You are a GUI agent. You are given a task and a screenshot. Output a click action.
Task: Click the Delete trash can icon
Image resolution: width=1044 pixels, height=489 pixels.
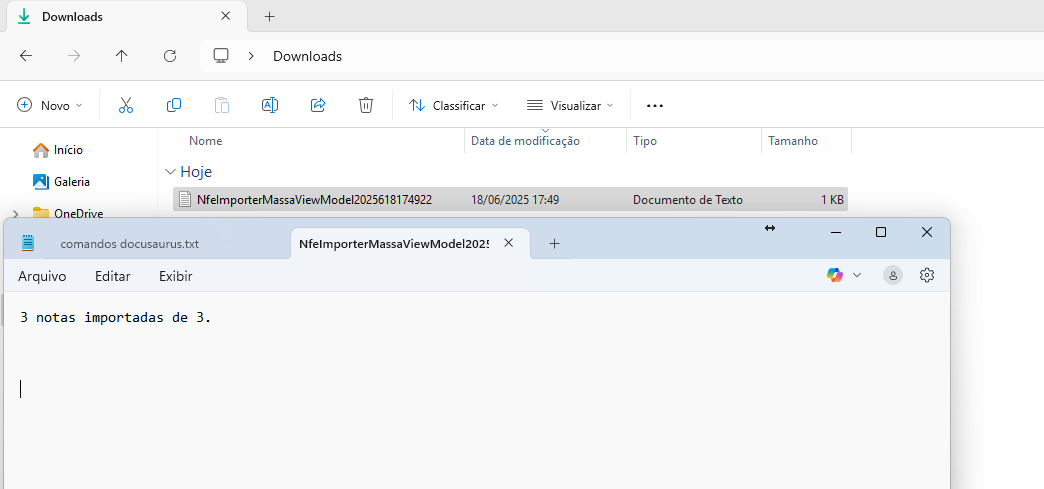(x=366, y=105)
